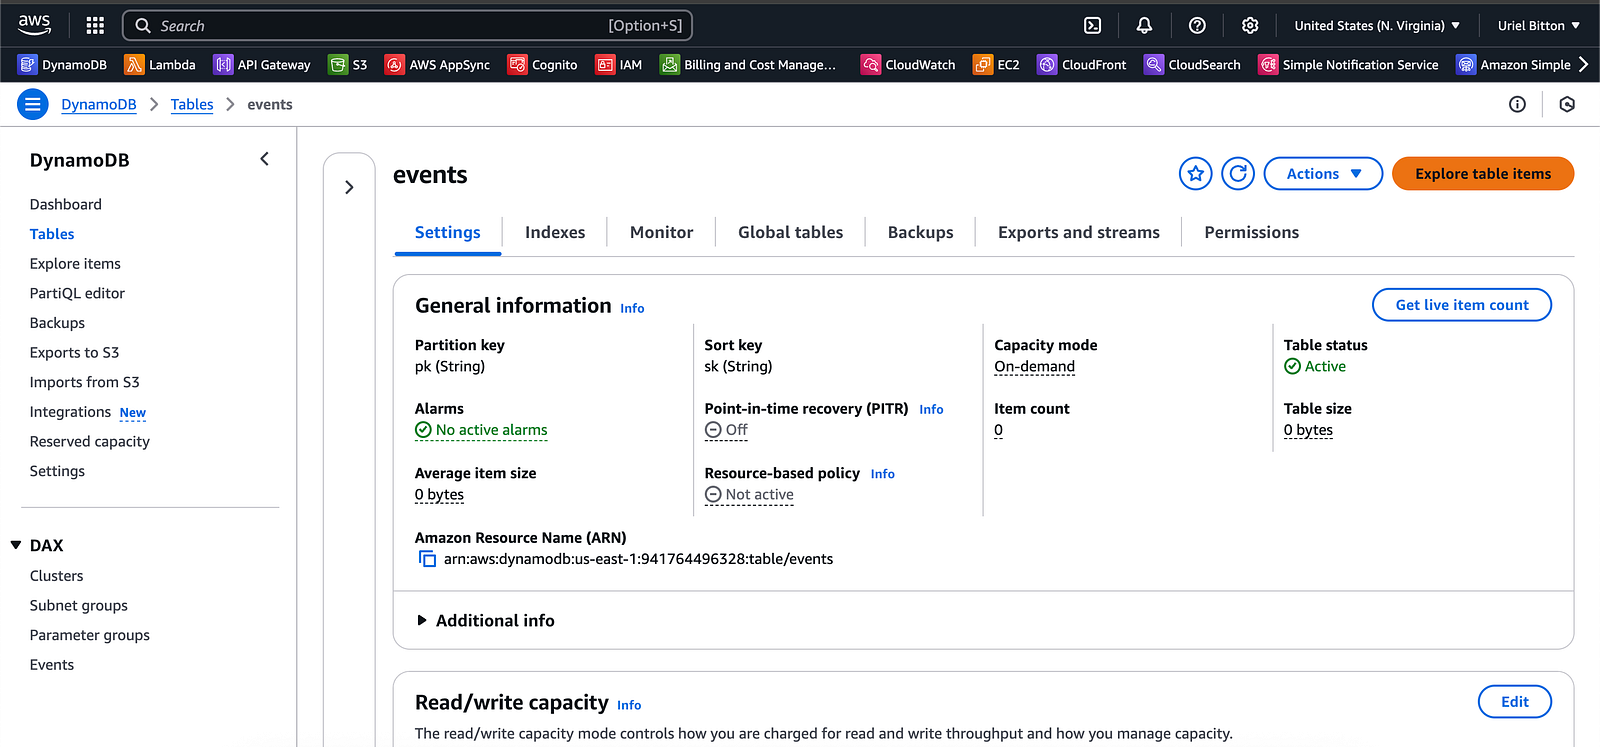
Task: Open Exports to S3 in side navigation
Action: 74,353
